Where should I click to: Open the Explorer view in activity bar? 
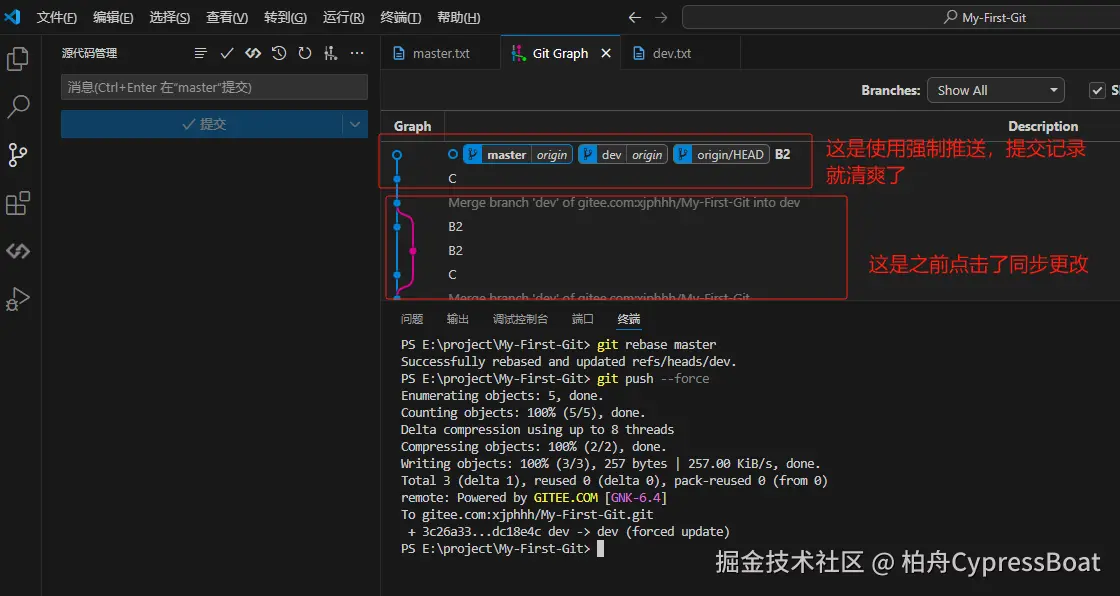(x=18, y=59)
